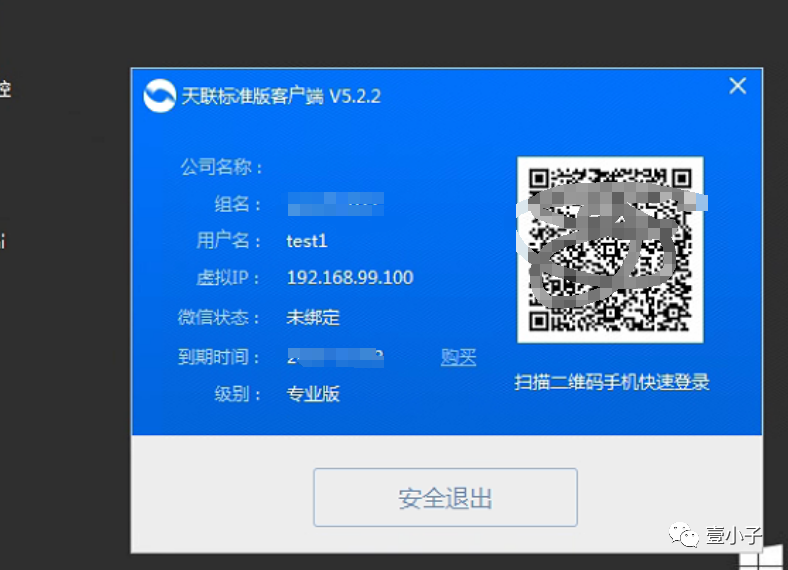The height and width of the screenshot is (570, 788).
Task: Click the 公司名称 label
Action: point(222,167)
